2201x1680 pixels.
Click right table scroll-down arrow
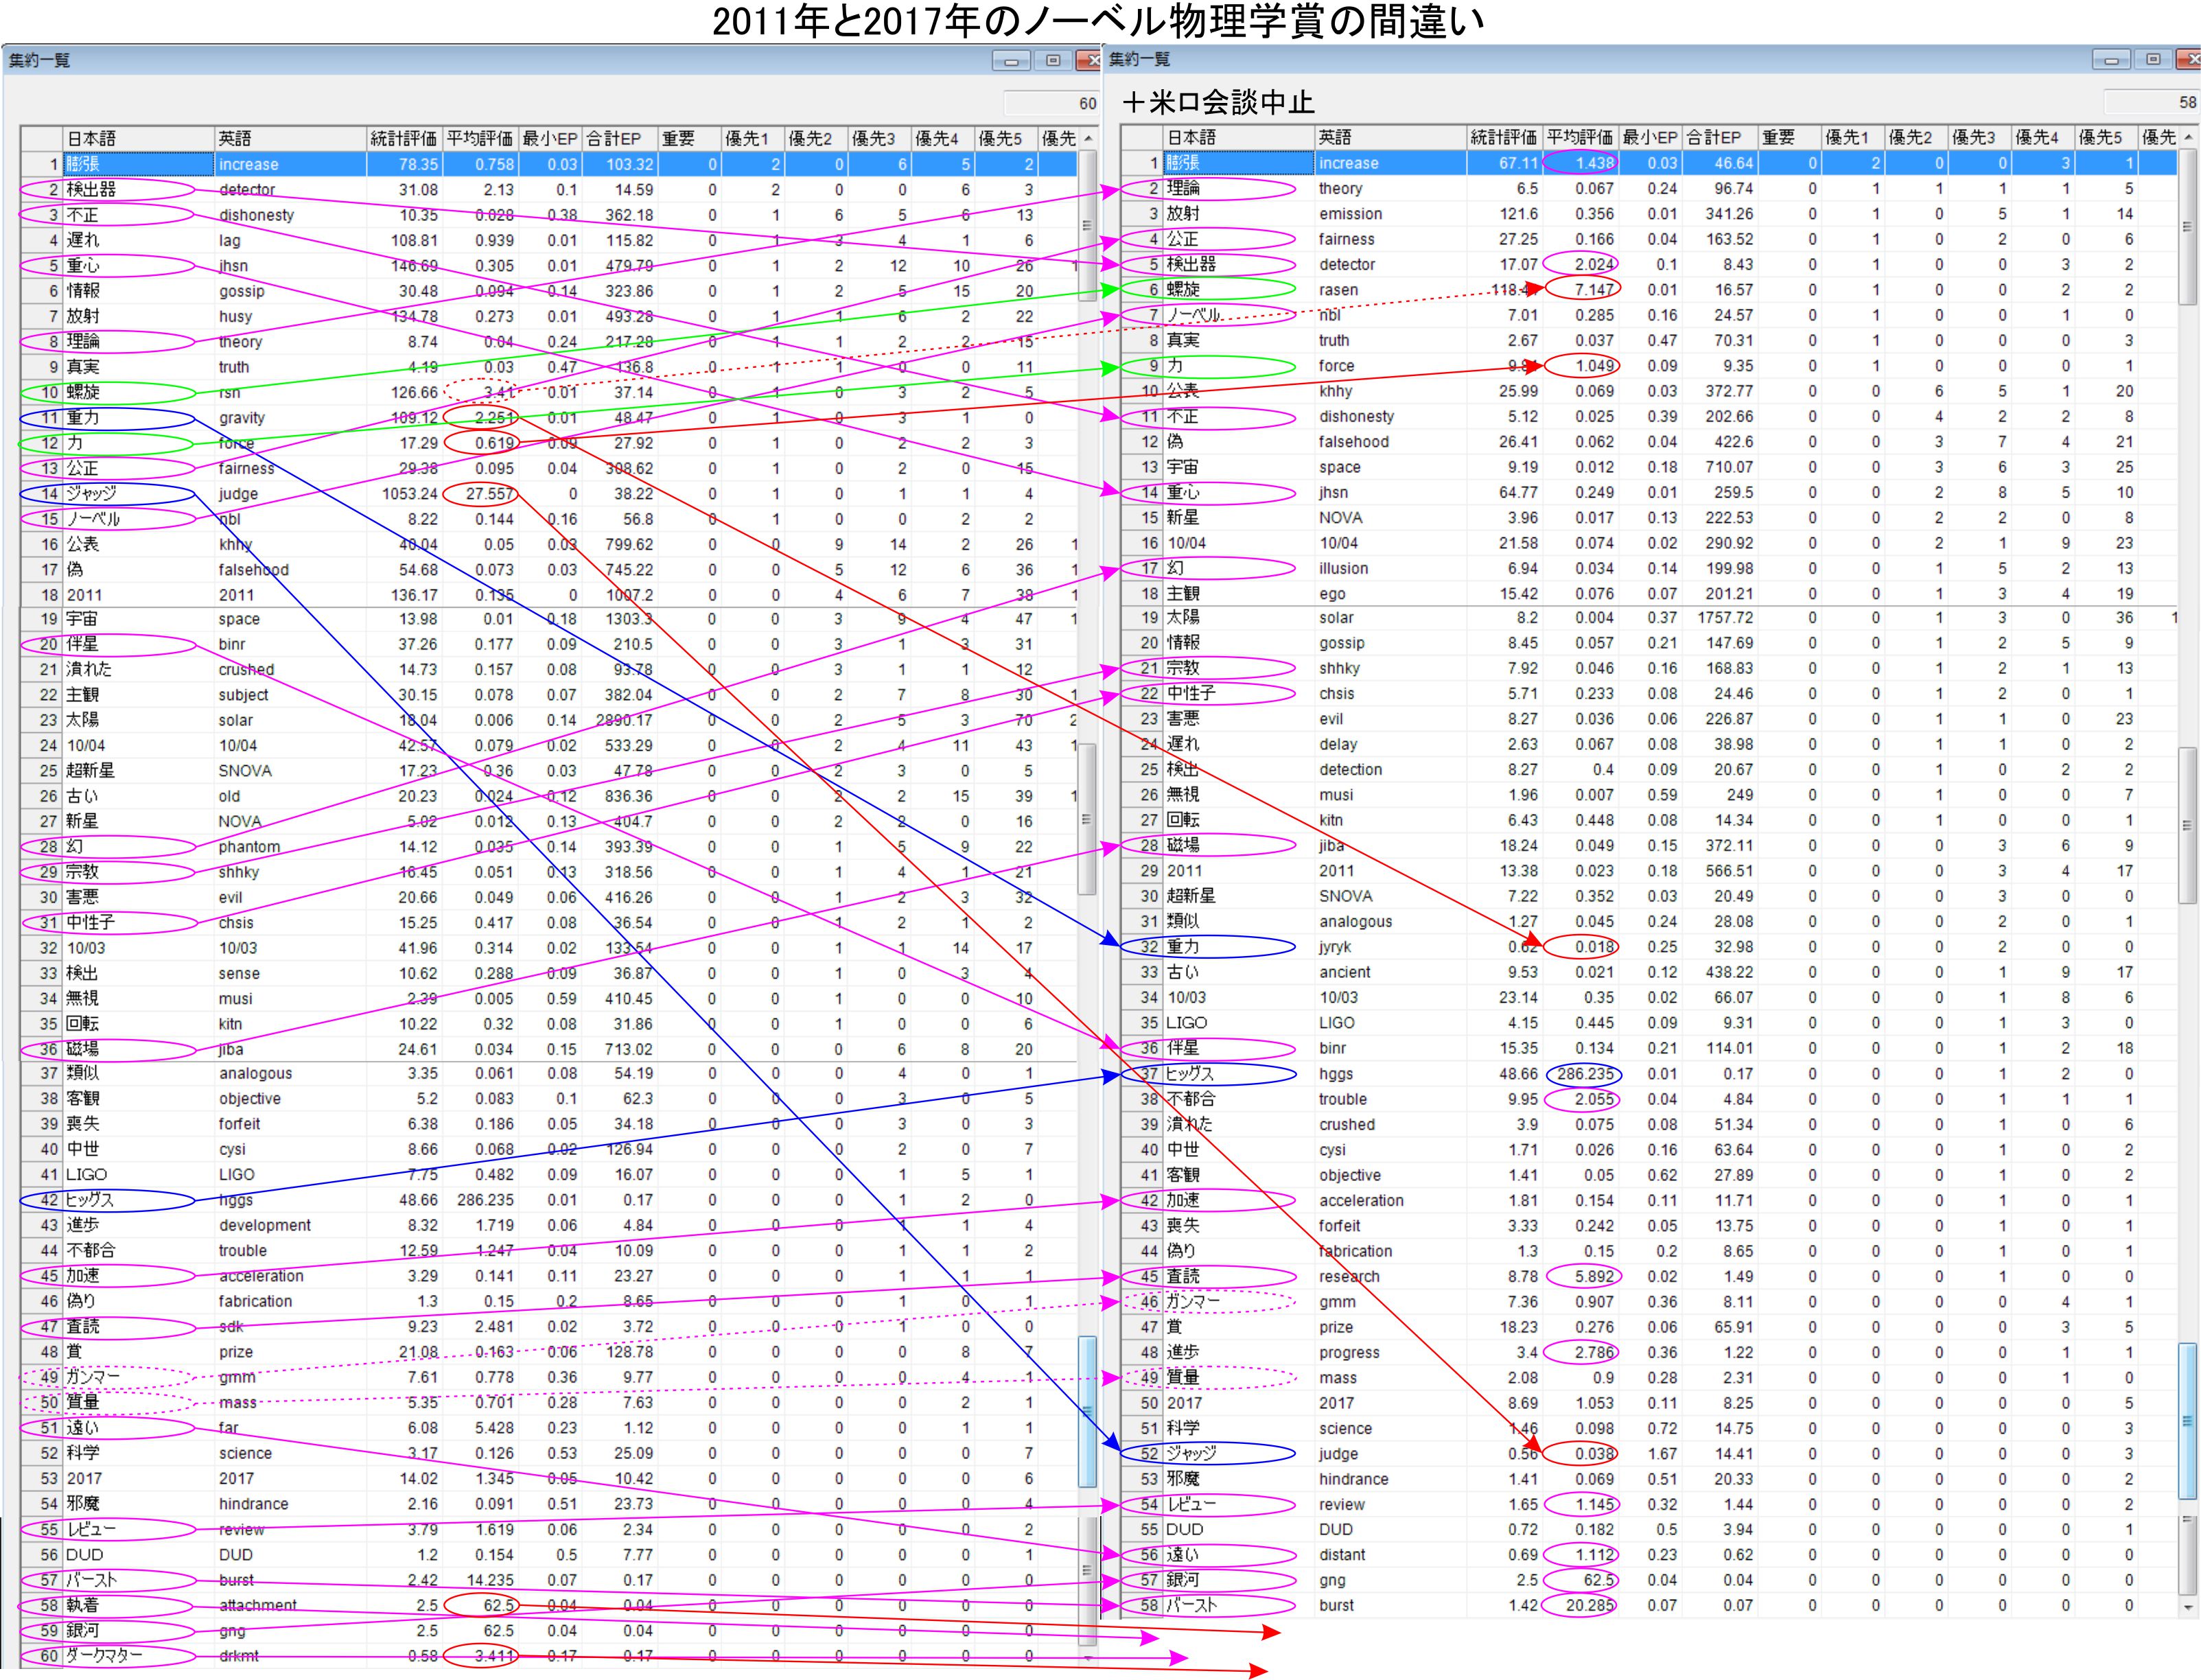pos(2188,1607)
